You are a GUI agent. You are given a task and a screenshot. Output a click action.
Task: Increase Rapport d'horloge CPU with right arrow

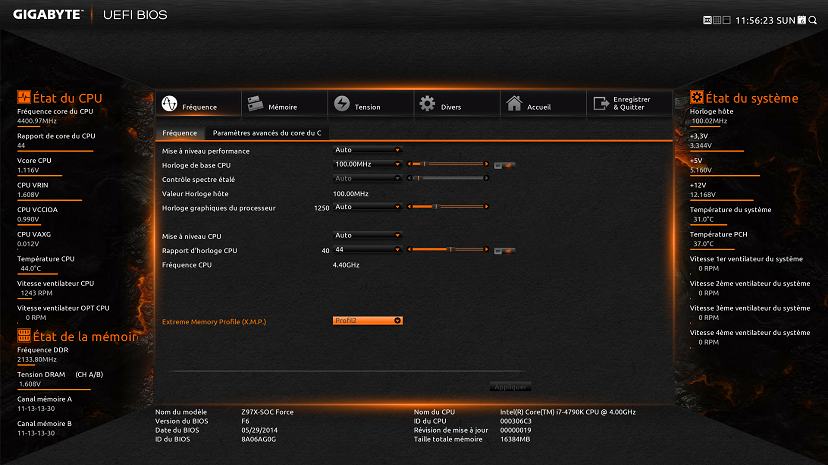[x=486, y=250]
